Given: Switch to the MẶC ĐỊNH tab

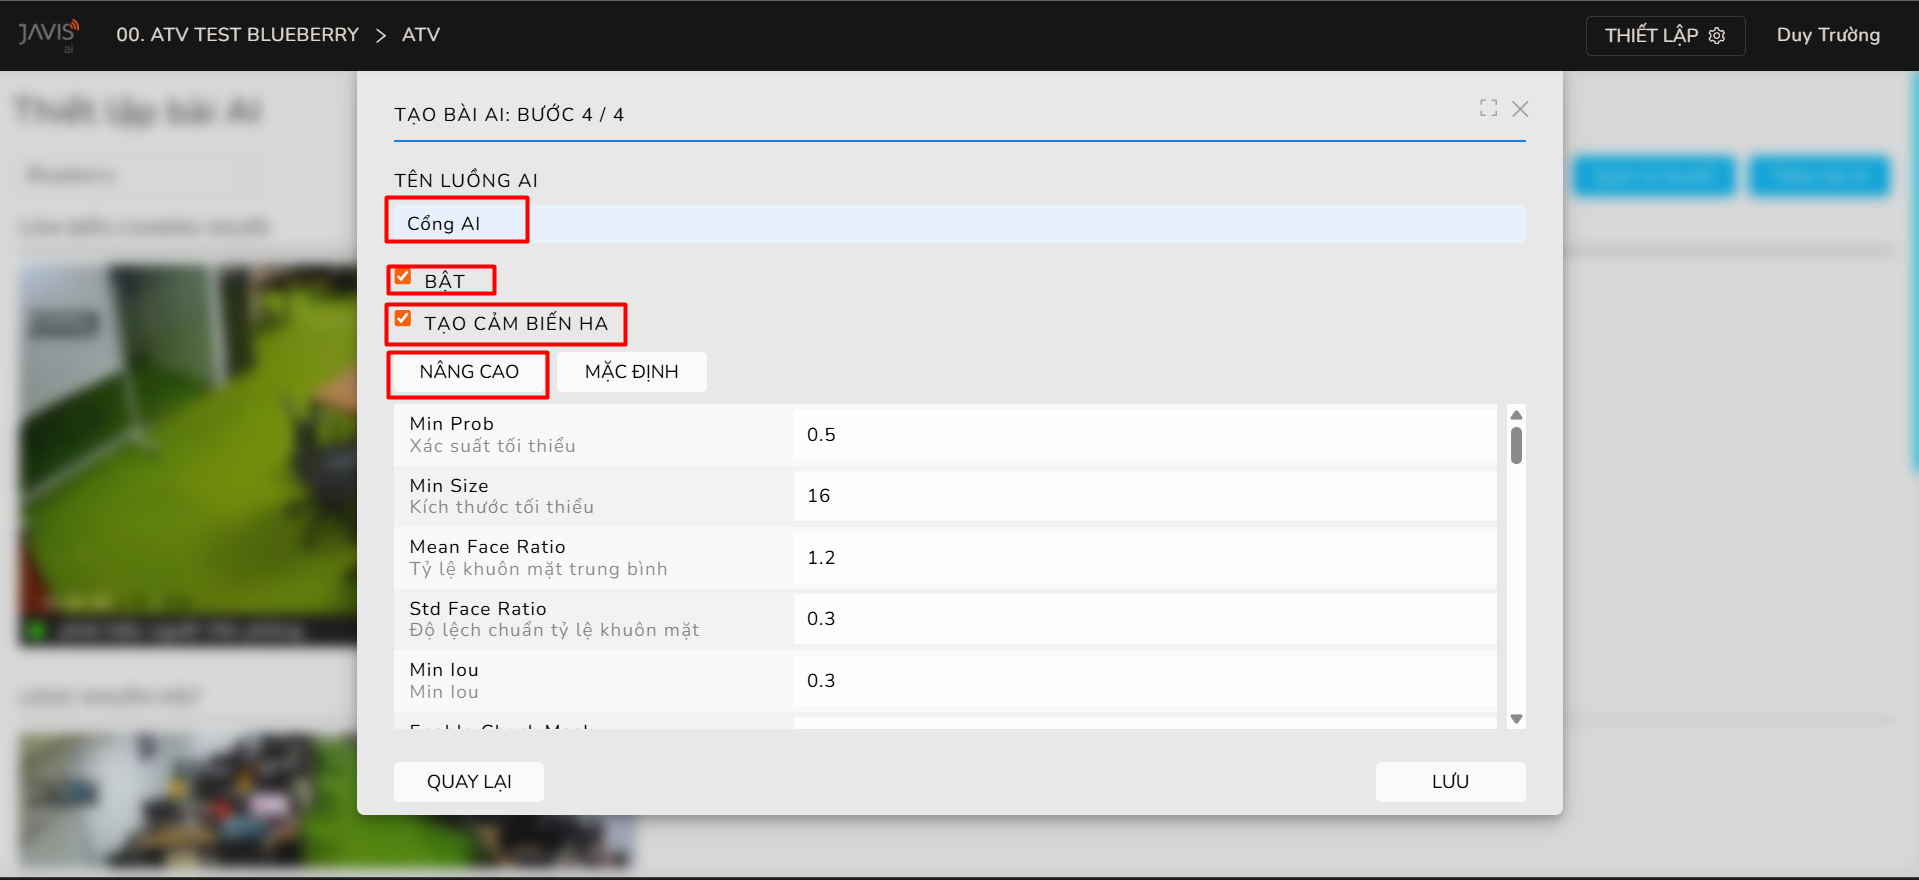Looking at the screenshot, I should 631,372.
